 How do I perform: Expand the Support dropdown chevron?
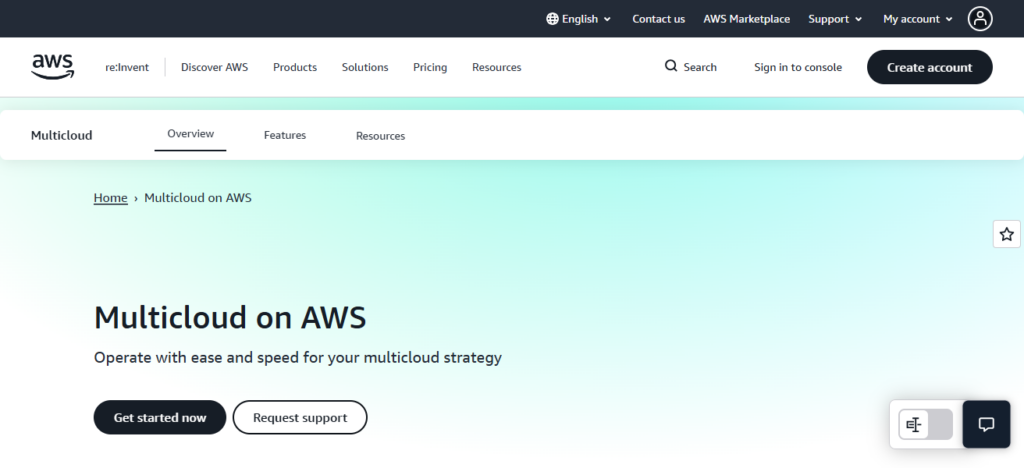pyautogui.click(x=858, y=19)
